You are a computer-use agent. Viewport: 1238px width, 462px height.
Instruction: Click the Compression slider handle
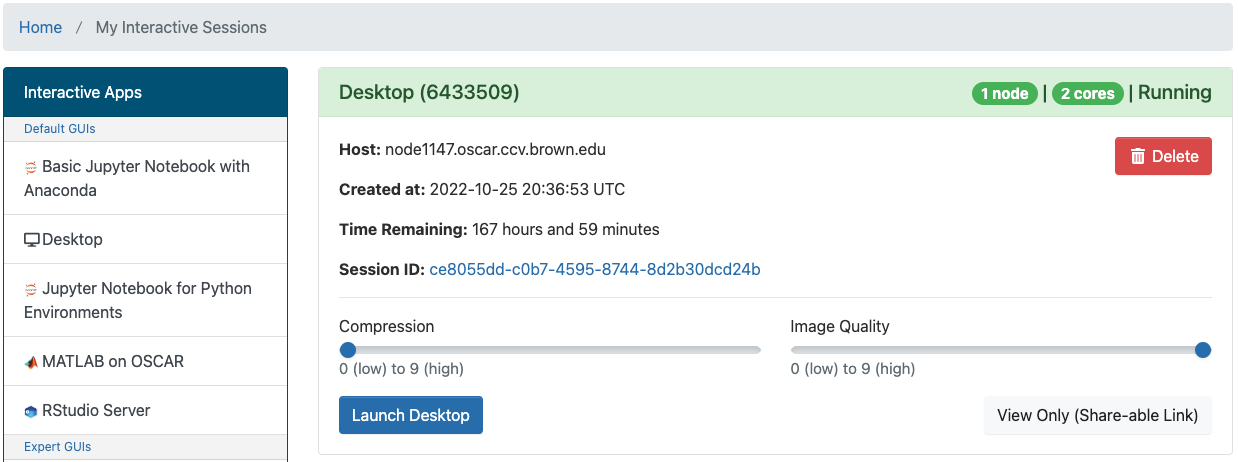coord(348,350)
